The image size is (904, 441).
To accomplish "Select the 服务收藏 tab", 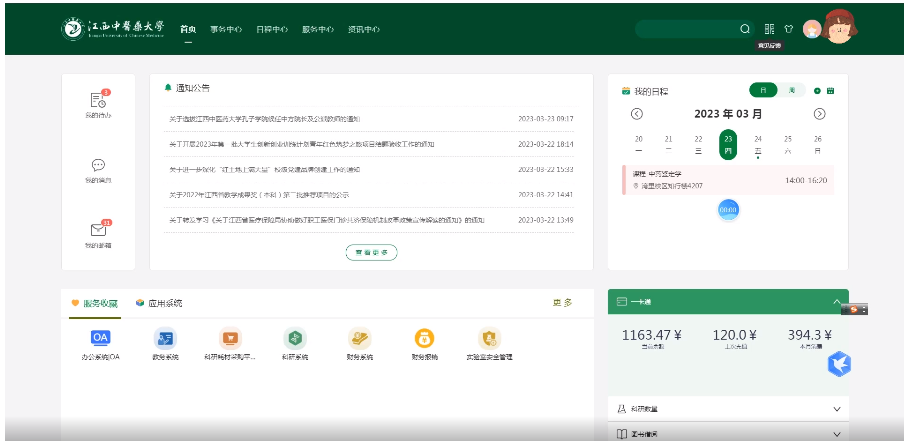I will click(95, 303).
